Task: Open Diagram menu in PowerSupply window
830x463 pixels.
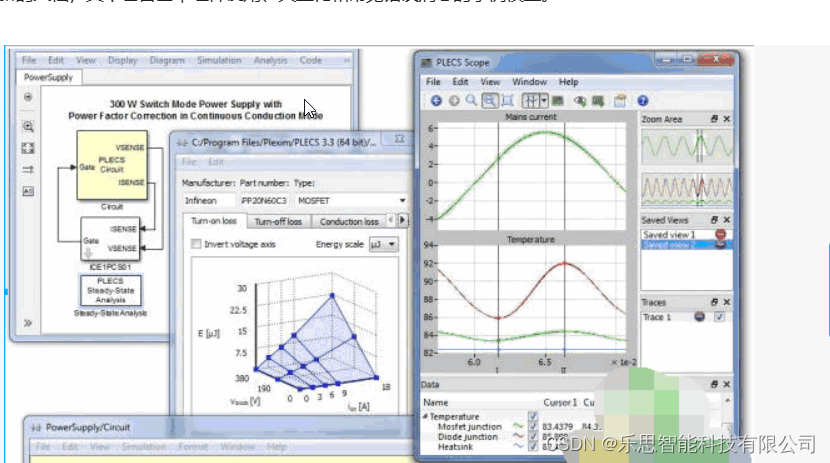Action: [x=167, y=60]
